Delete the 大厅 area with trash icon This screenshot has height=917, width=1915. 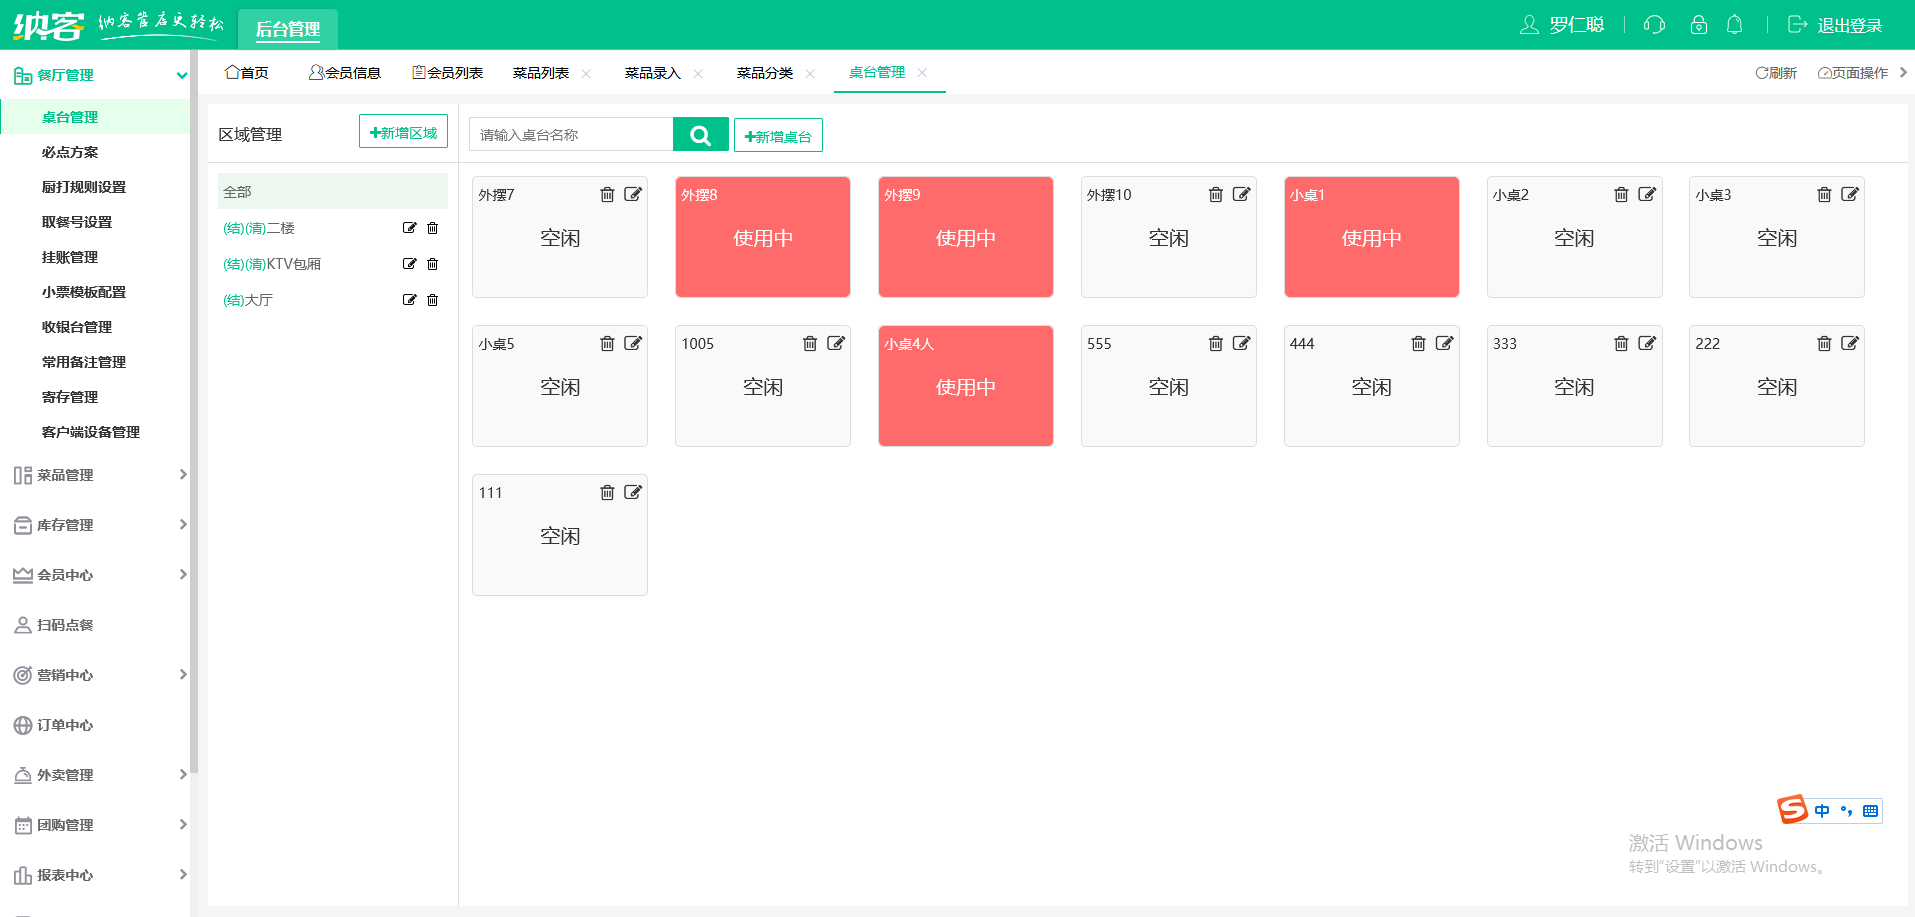click(x=432, y=300)
